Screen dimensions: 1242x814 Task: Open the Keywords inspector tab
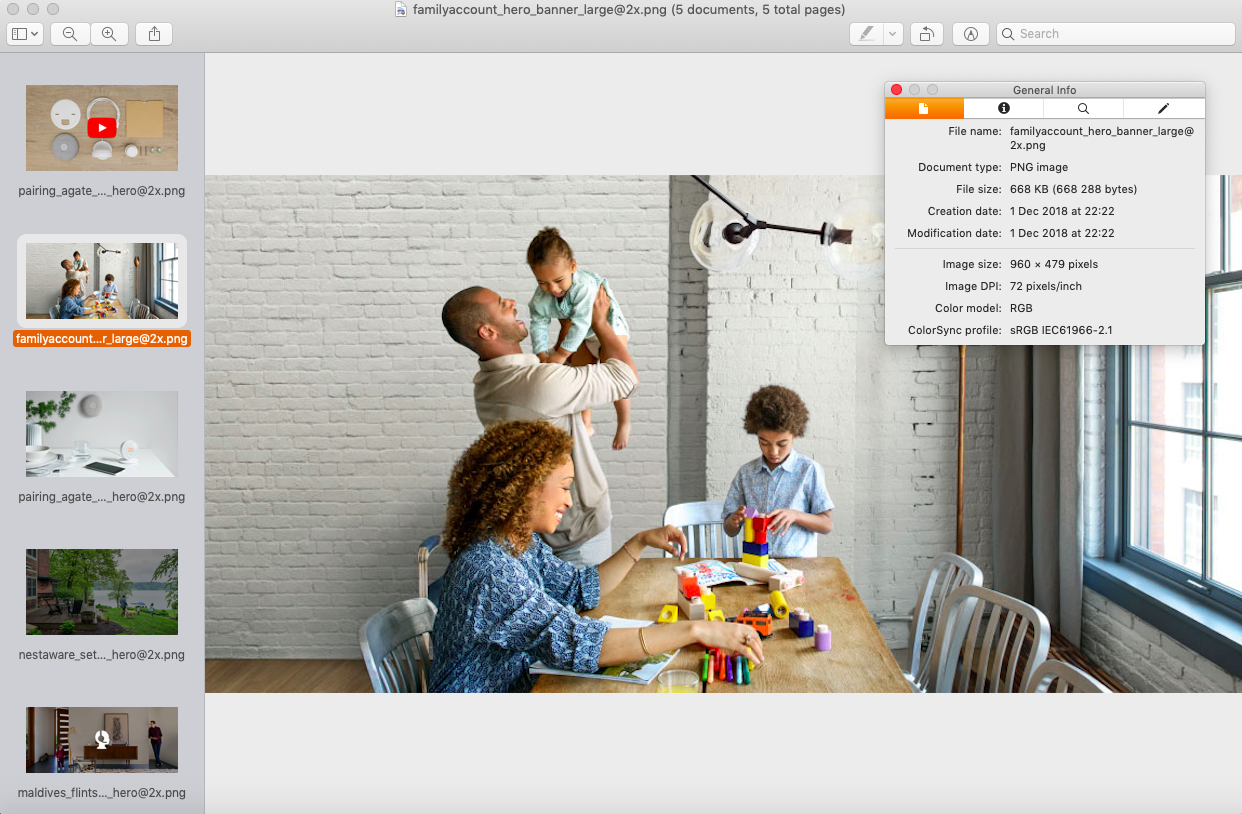tap(1084, 108)
